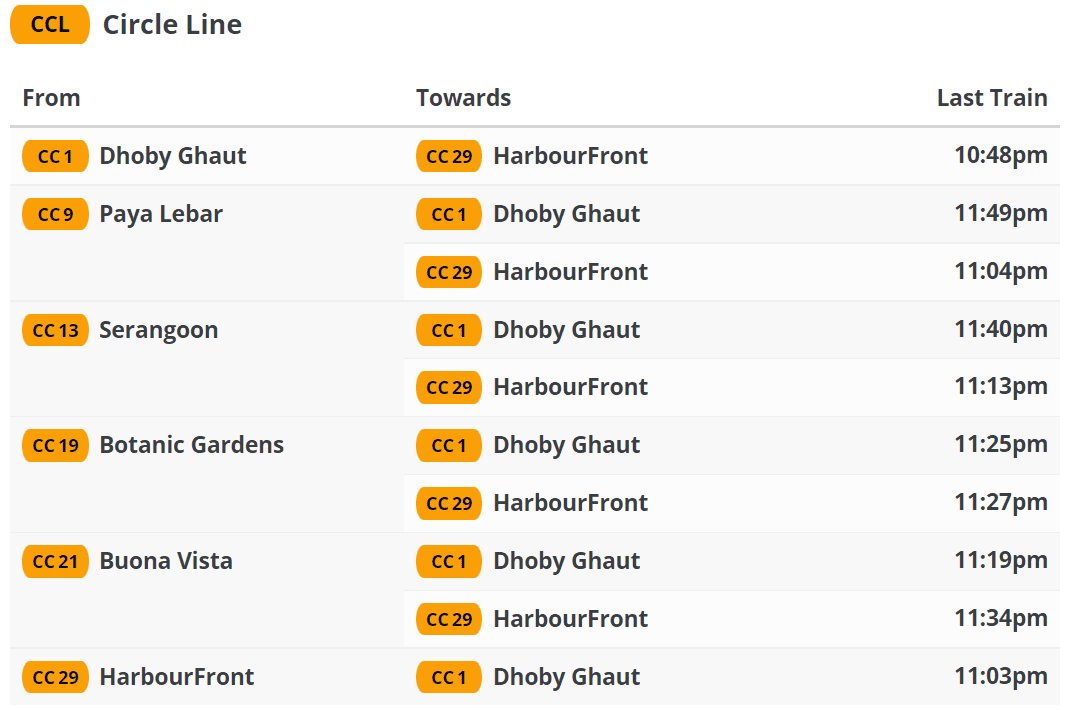Click CC1 badge beside Dhoby Ghaut origin
1073x710 pixels.
pos(55,156)
